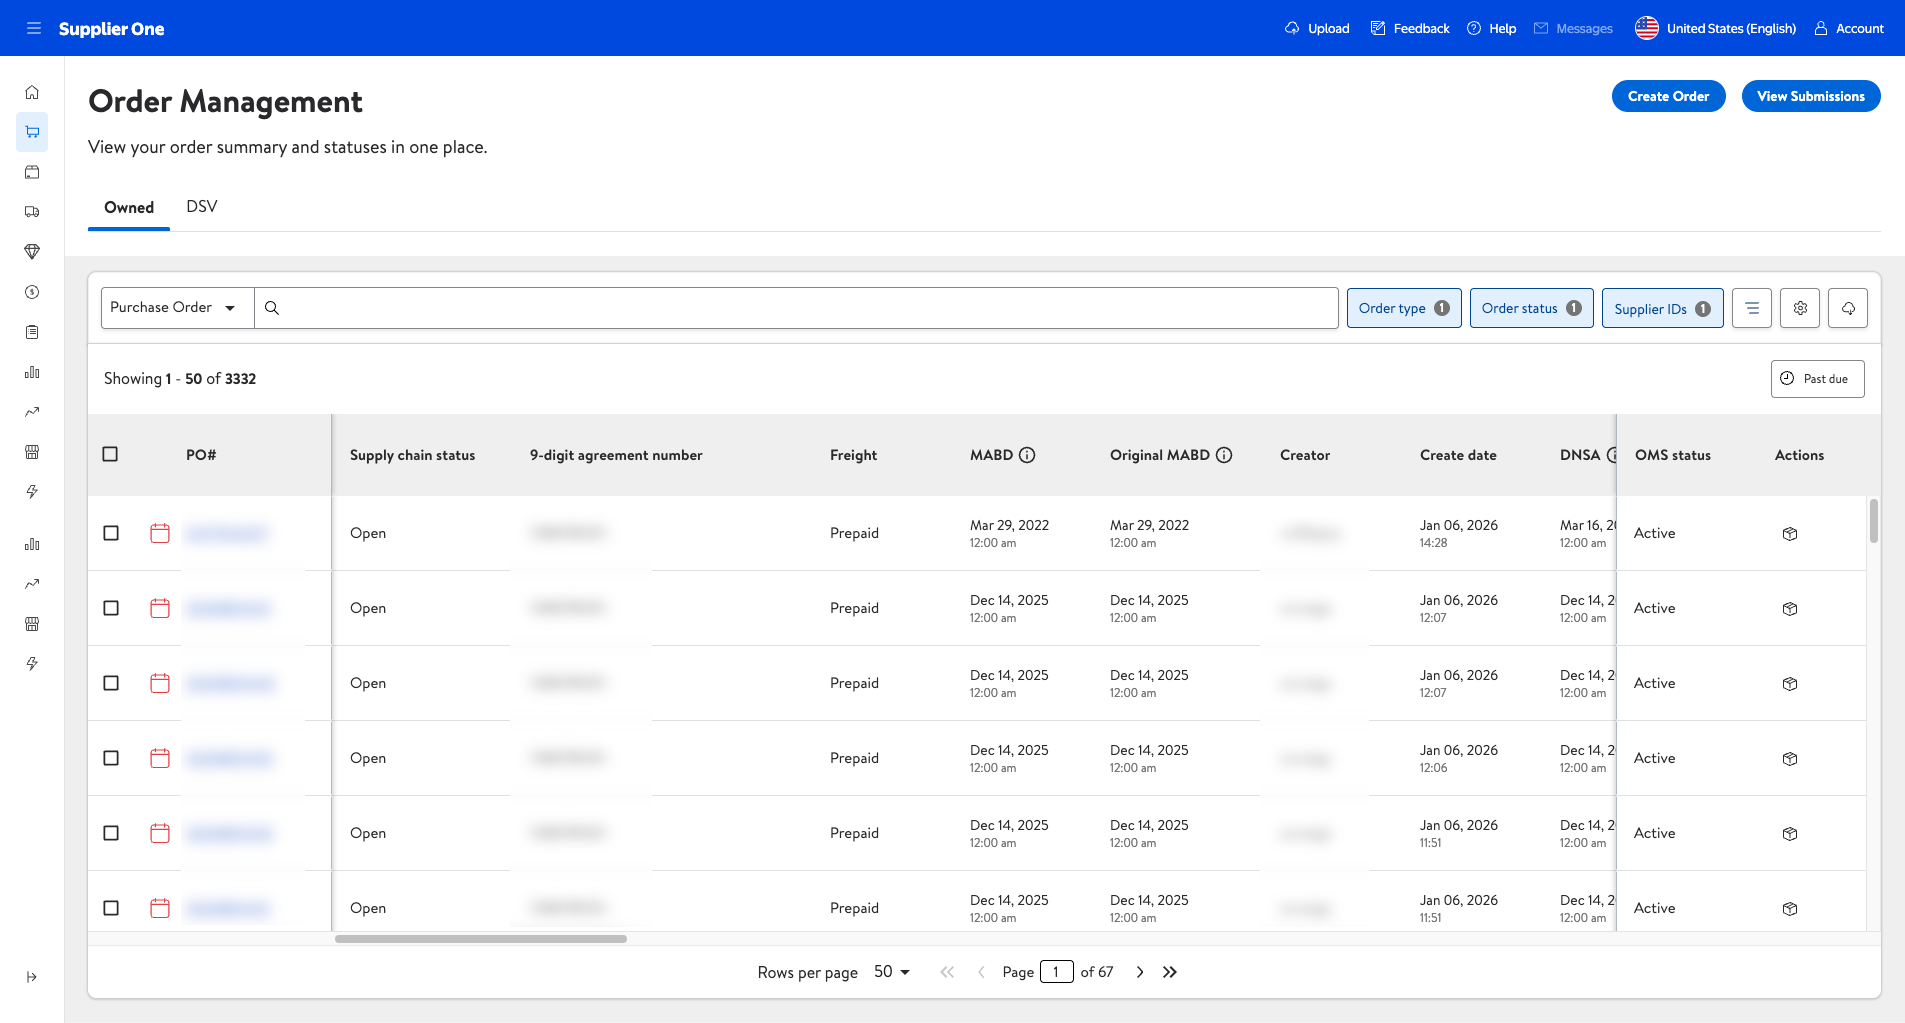
Task: Check the first order row checkbox
Action: tap(111, 533)
